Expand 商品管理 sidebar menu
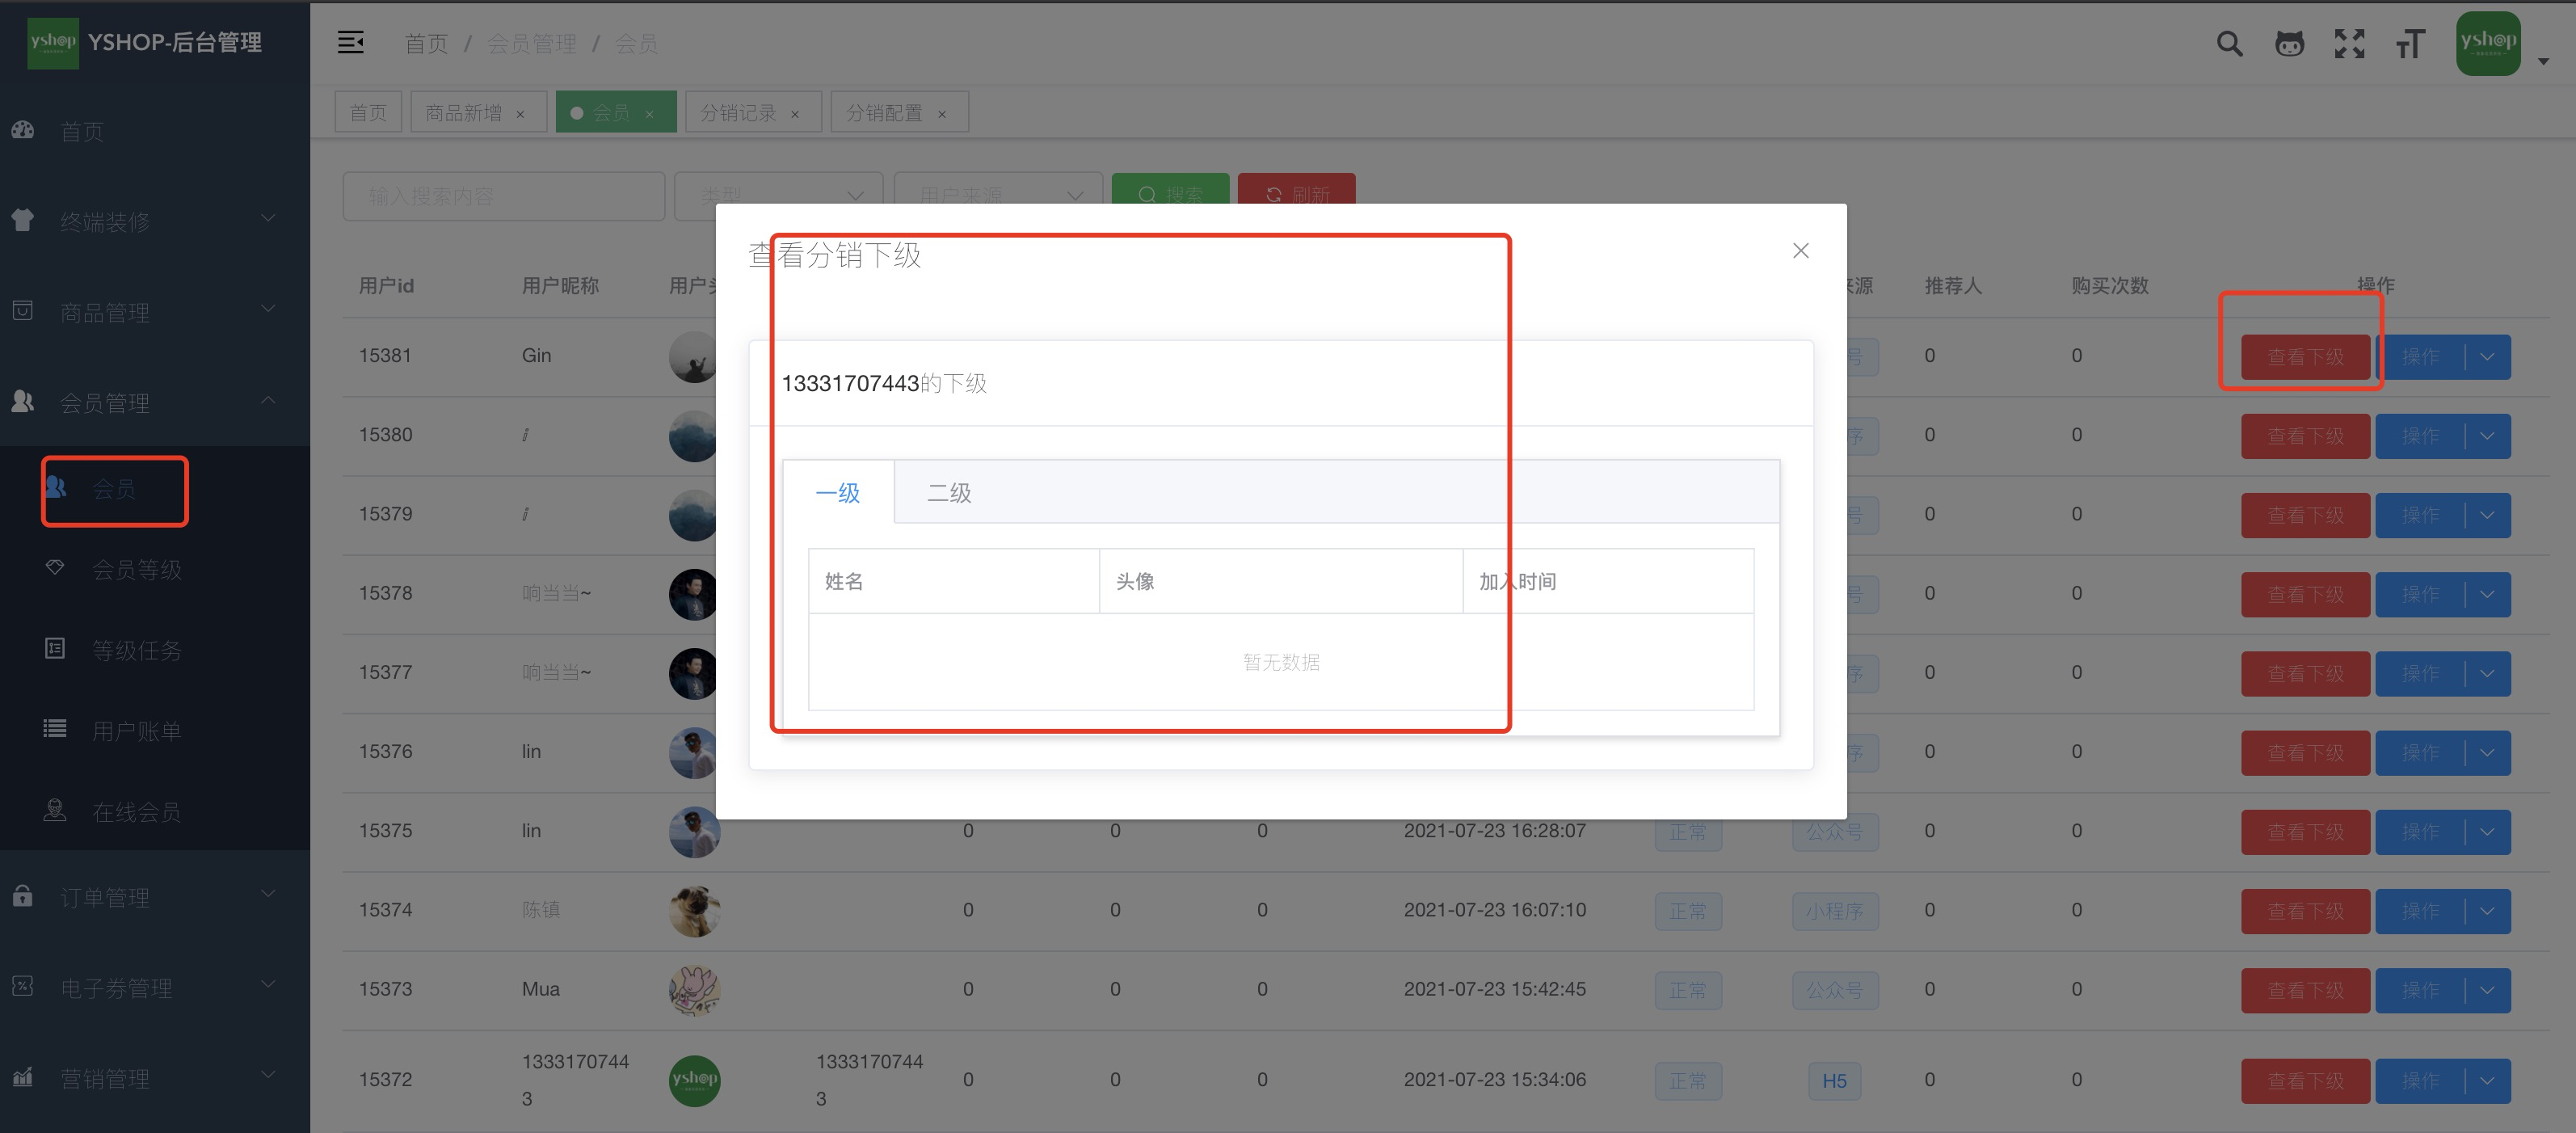2576x1133 pixels. 155,312
